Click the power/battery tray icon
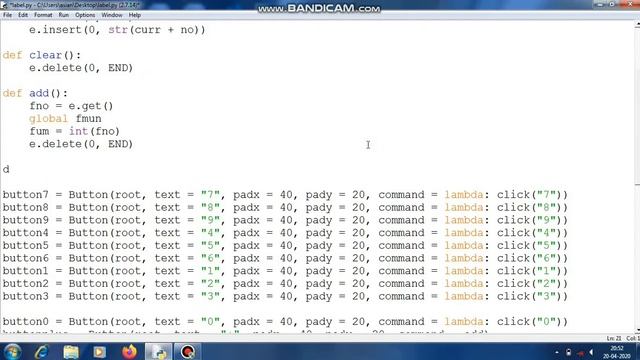The height and width of the screenshot is (360, 640). 568,352
